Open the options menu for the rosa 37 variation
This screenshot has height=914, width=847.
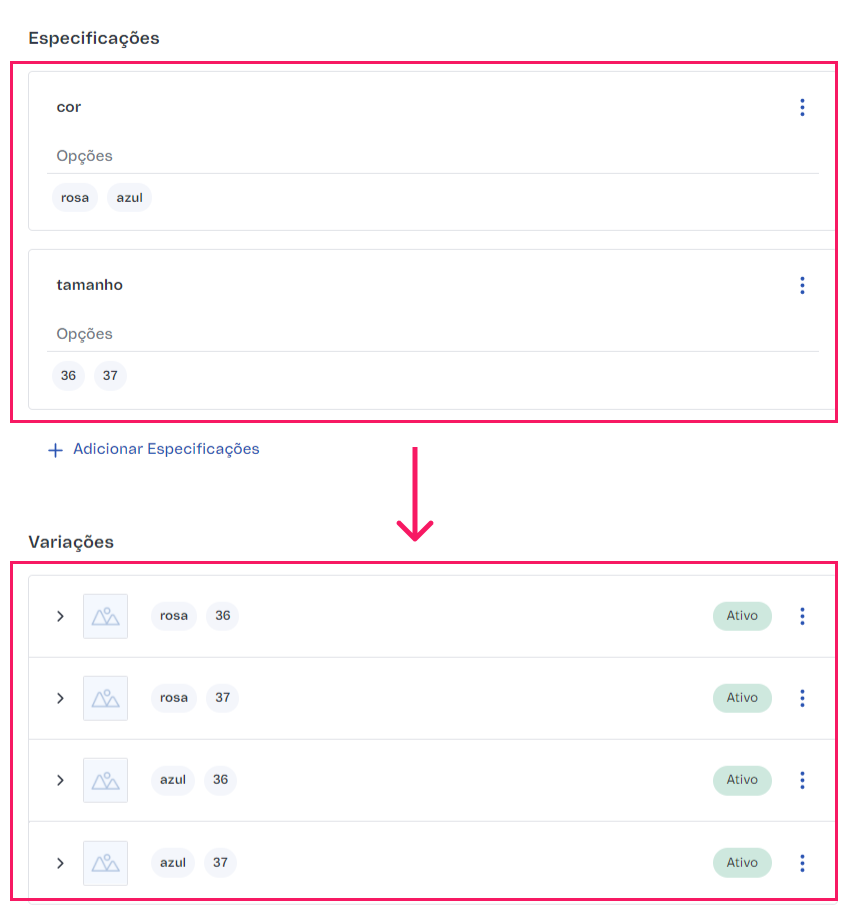click(x=802, y=698)
